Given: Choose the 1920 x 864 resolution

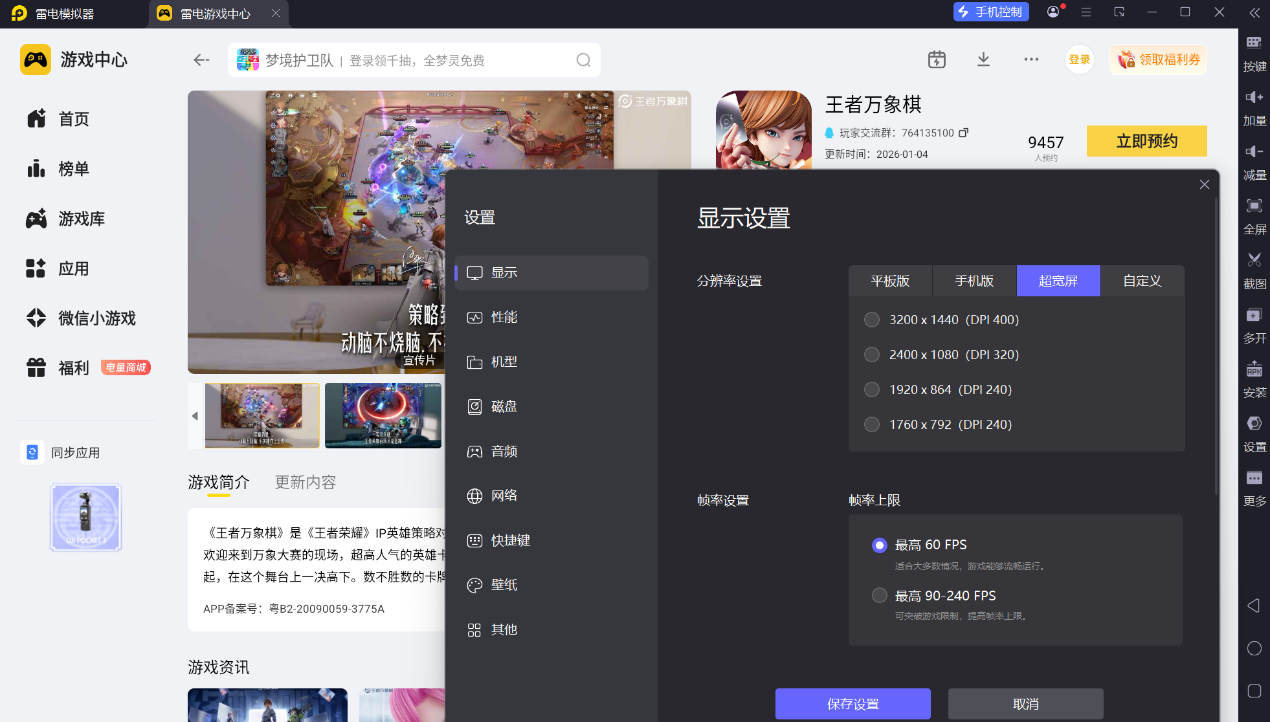Looking at the screenshot, I should [872, 390].
